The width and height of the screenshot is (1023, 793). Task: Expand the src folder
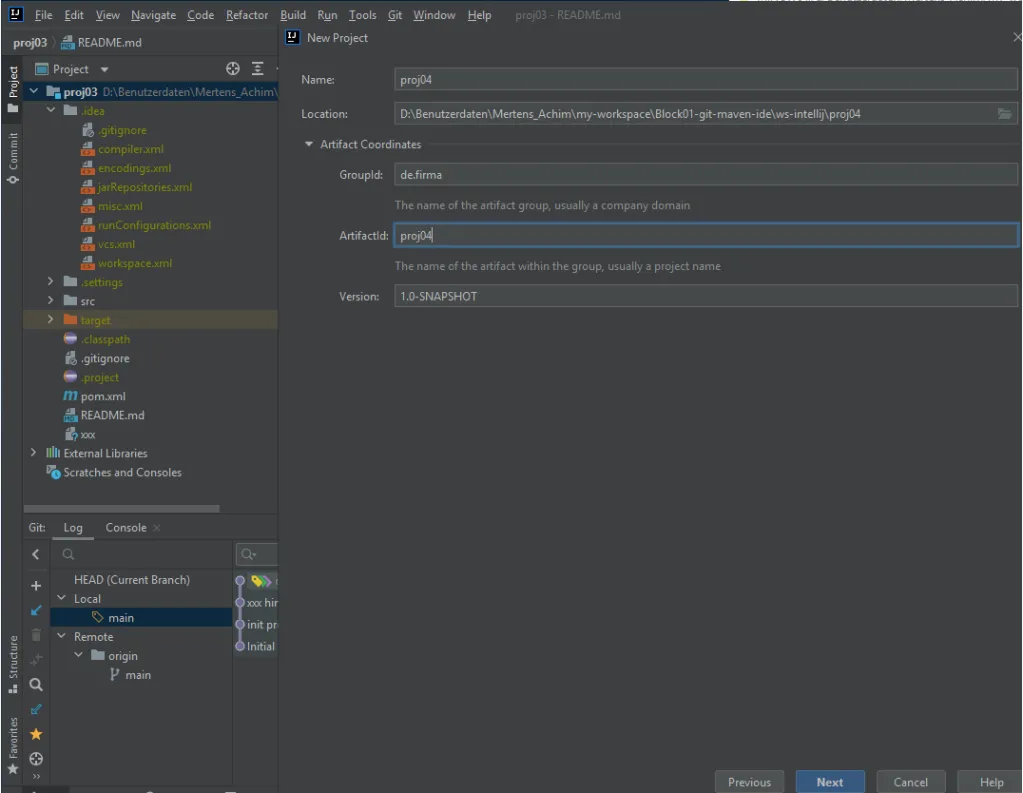pyautogui.click(x=51, y=300)
